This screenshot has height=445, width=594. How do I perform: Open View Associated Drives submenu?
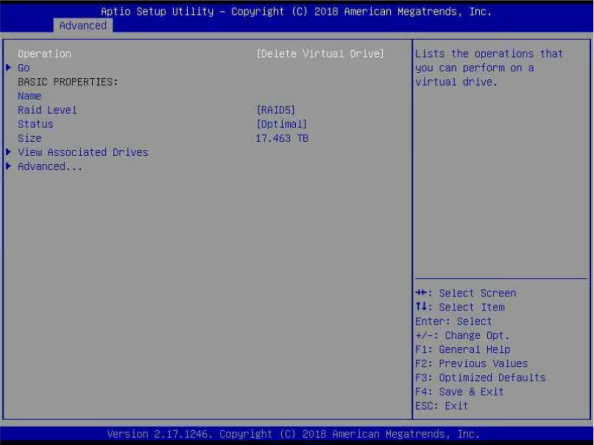click(x=83, y=152)
